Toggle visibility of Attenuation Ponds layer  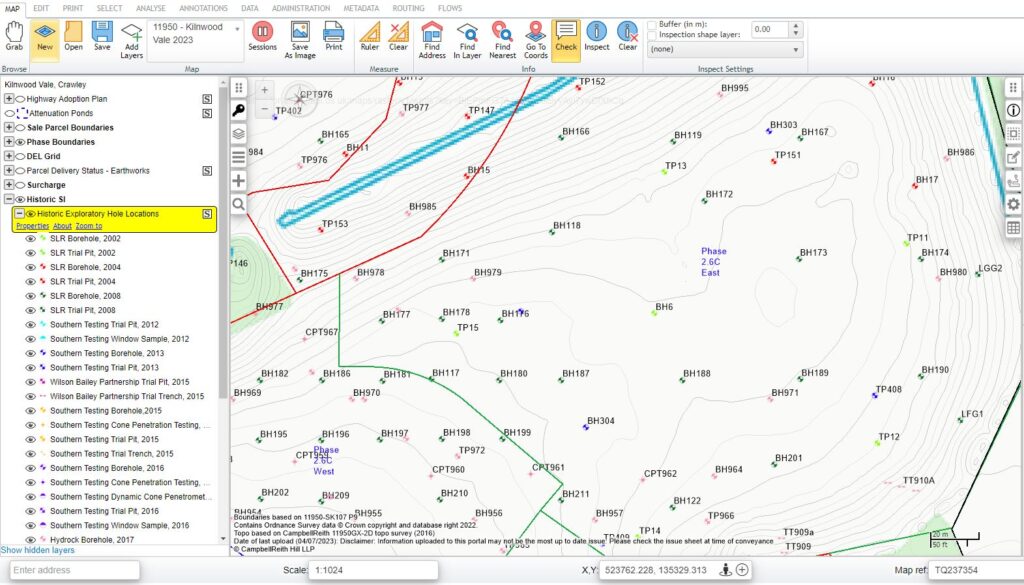[9, 114]
